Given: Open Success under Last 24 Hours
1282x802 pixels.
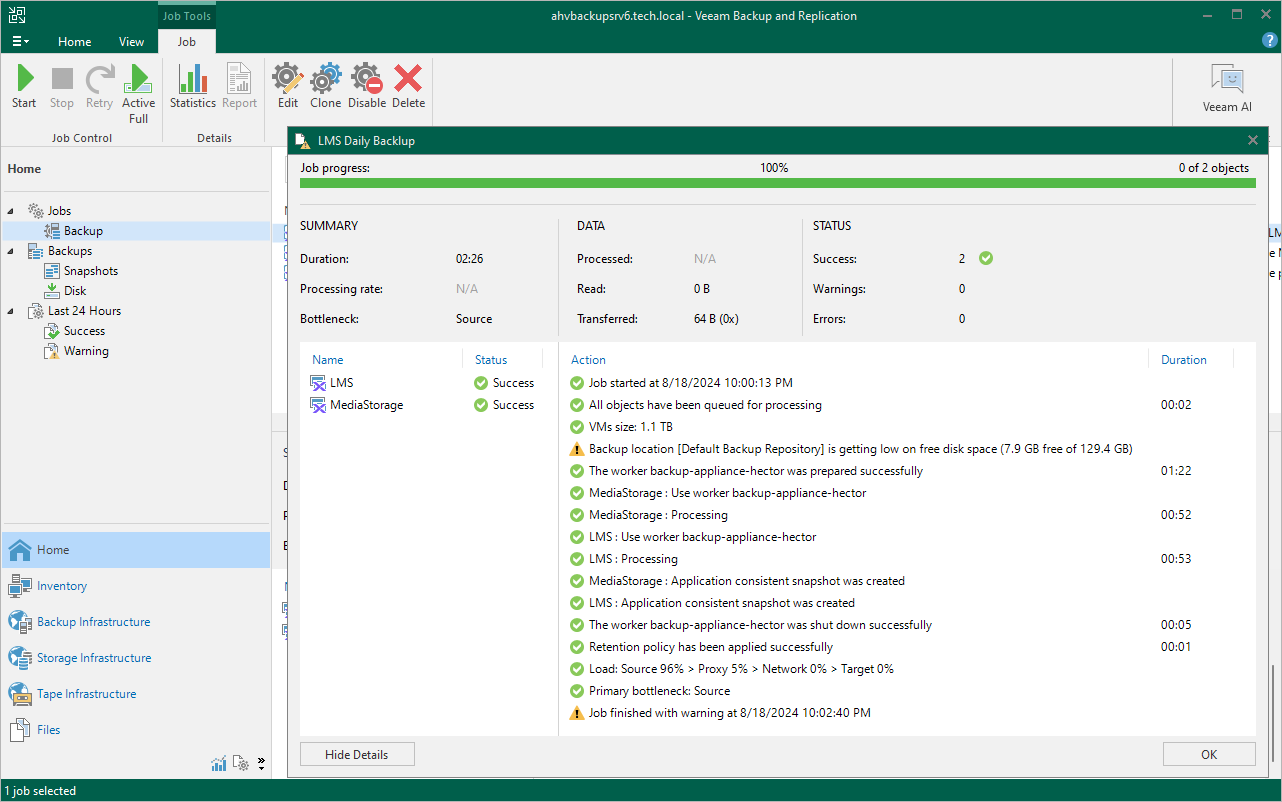Looking at the screenshot, I should point(84,331).
